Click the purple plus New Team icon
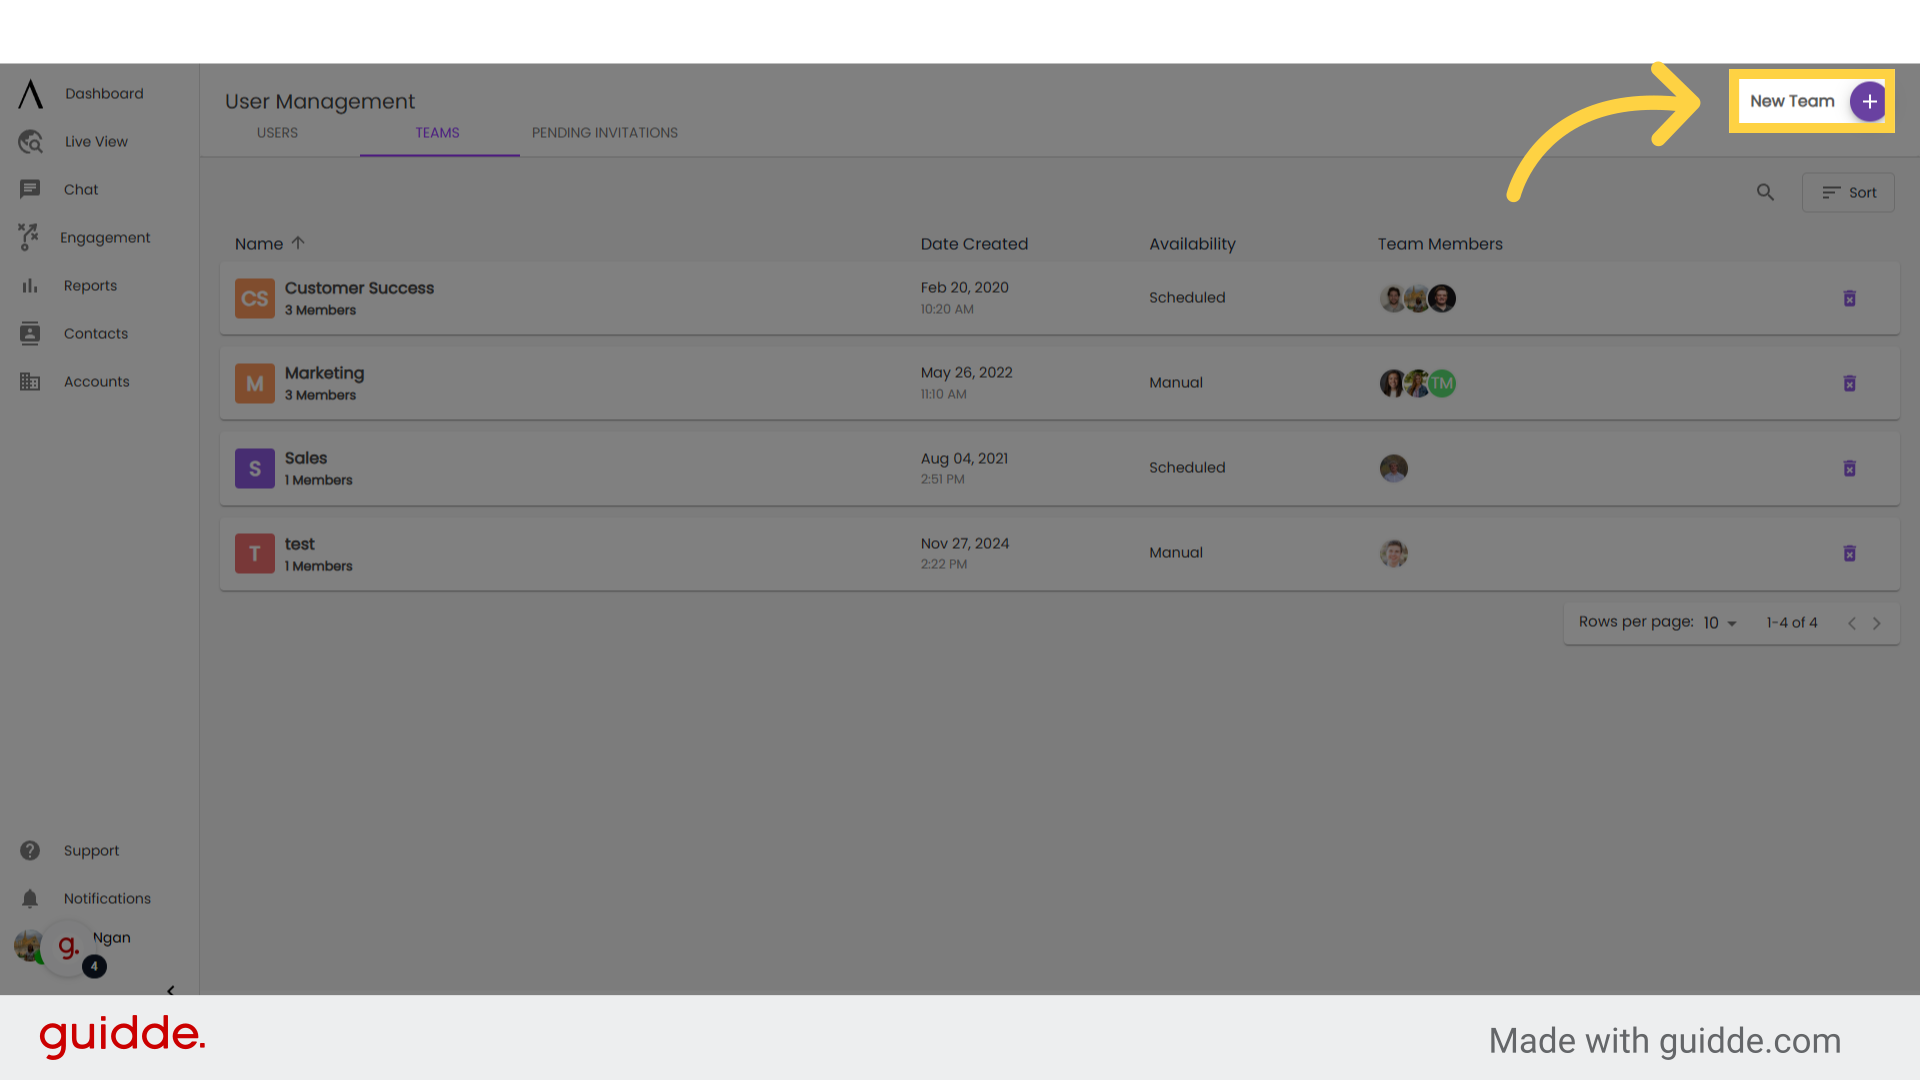The width and height of the screenshot is (1920, 1080). tap(1868, 101)
